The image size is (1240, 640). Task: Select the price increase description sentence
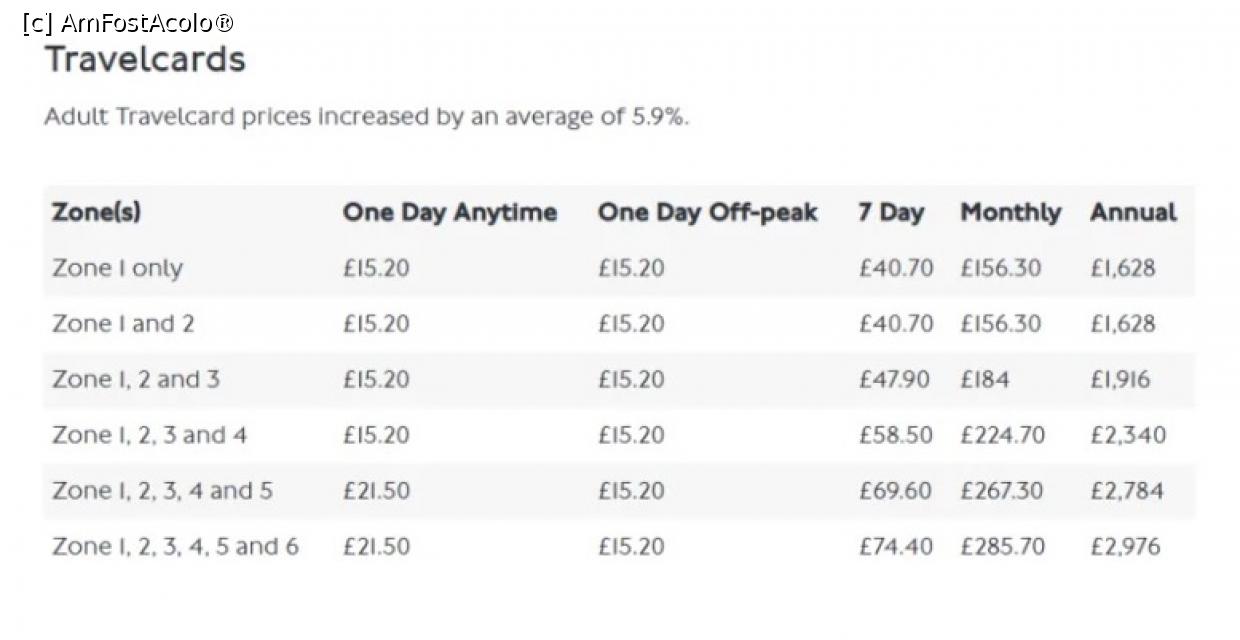tap(367, 117)
